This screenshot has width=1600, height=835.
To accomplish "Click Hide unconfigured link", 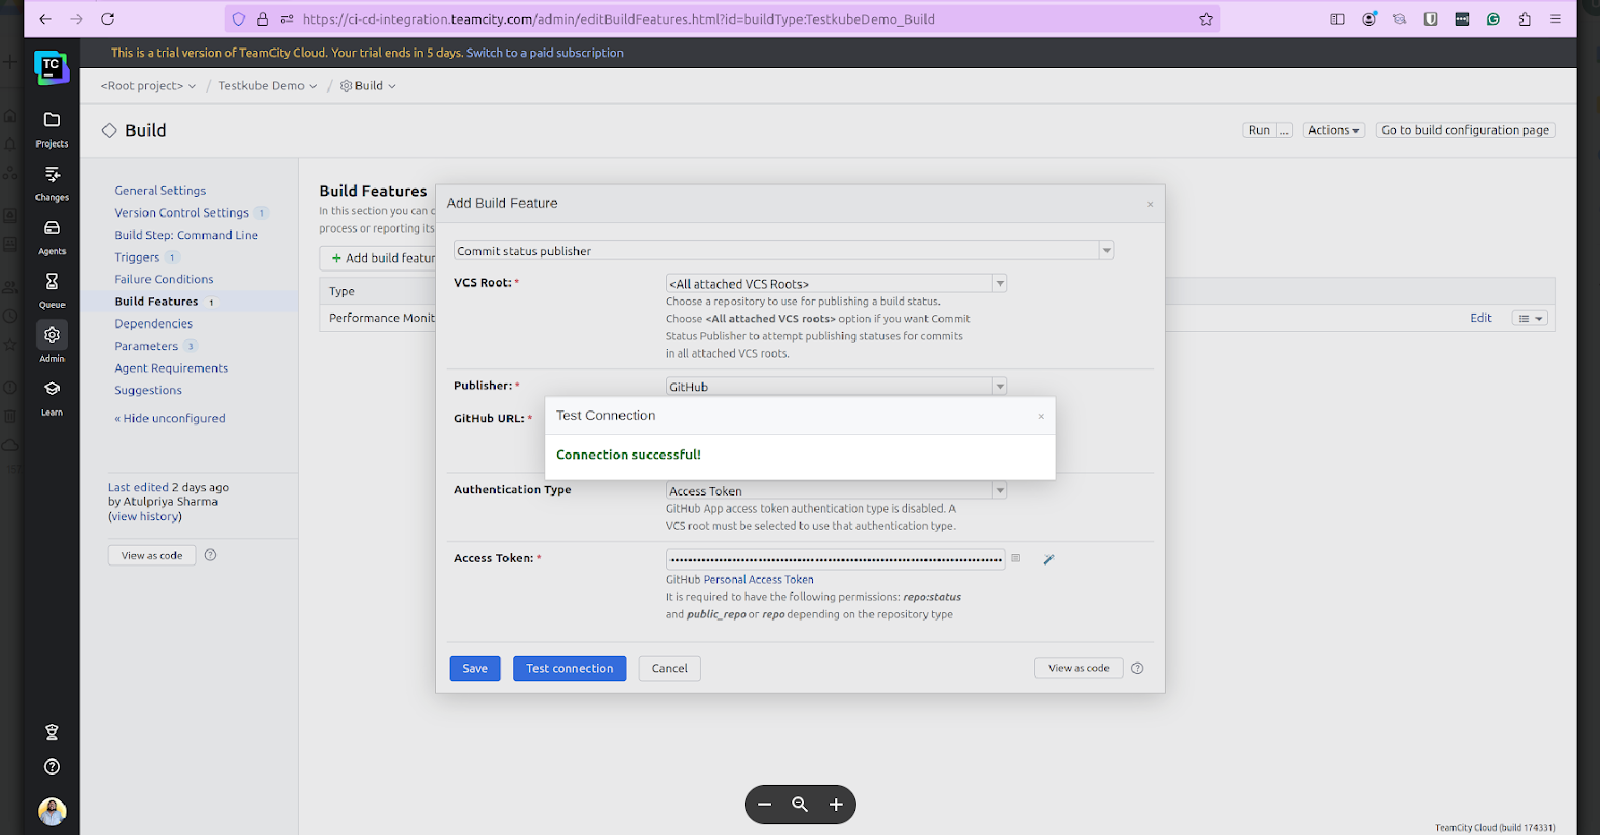I will click(x=170, y=418).
